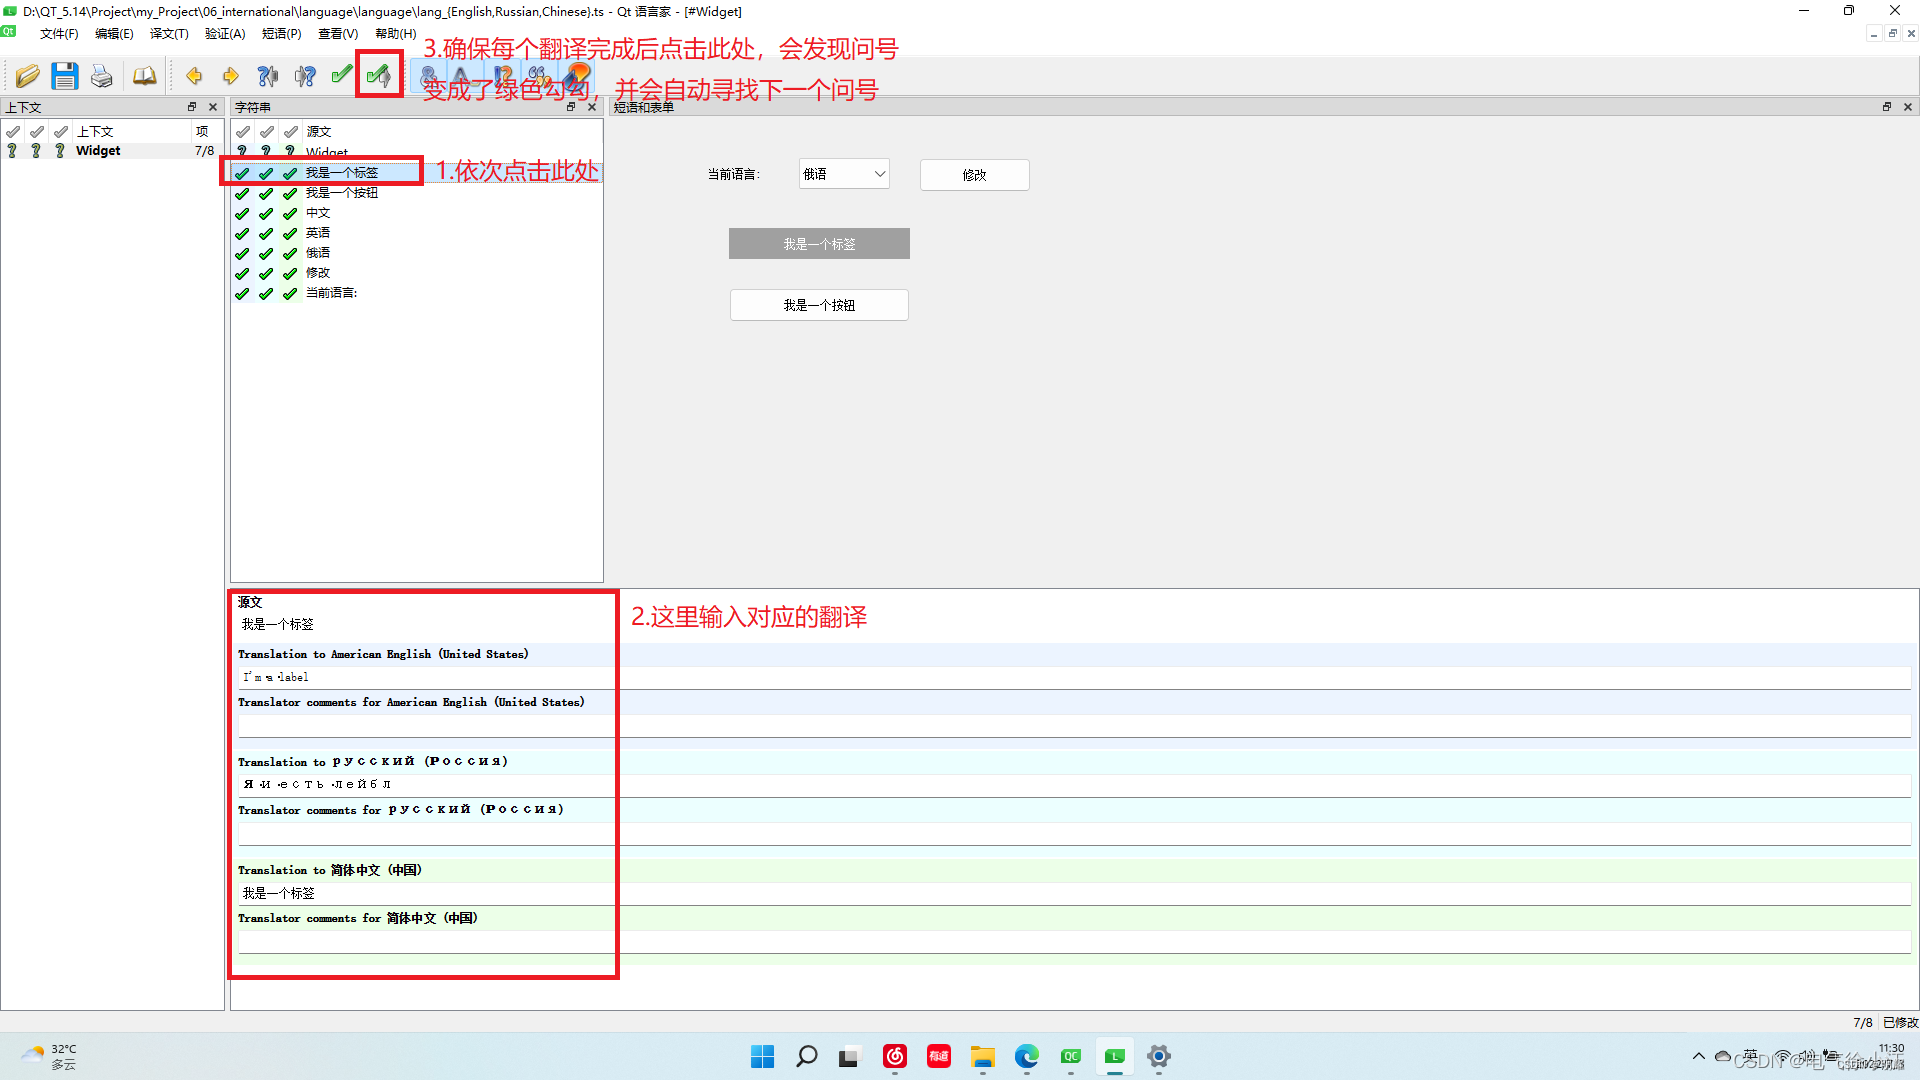Print translations via the printer icon
Screen dimensions: 1920x1080
tap(101, 75)
